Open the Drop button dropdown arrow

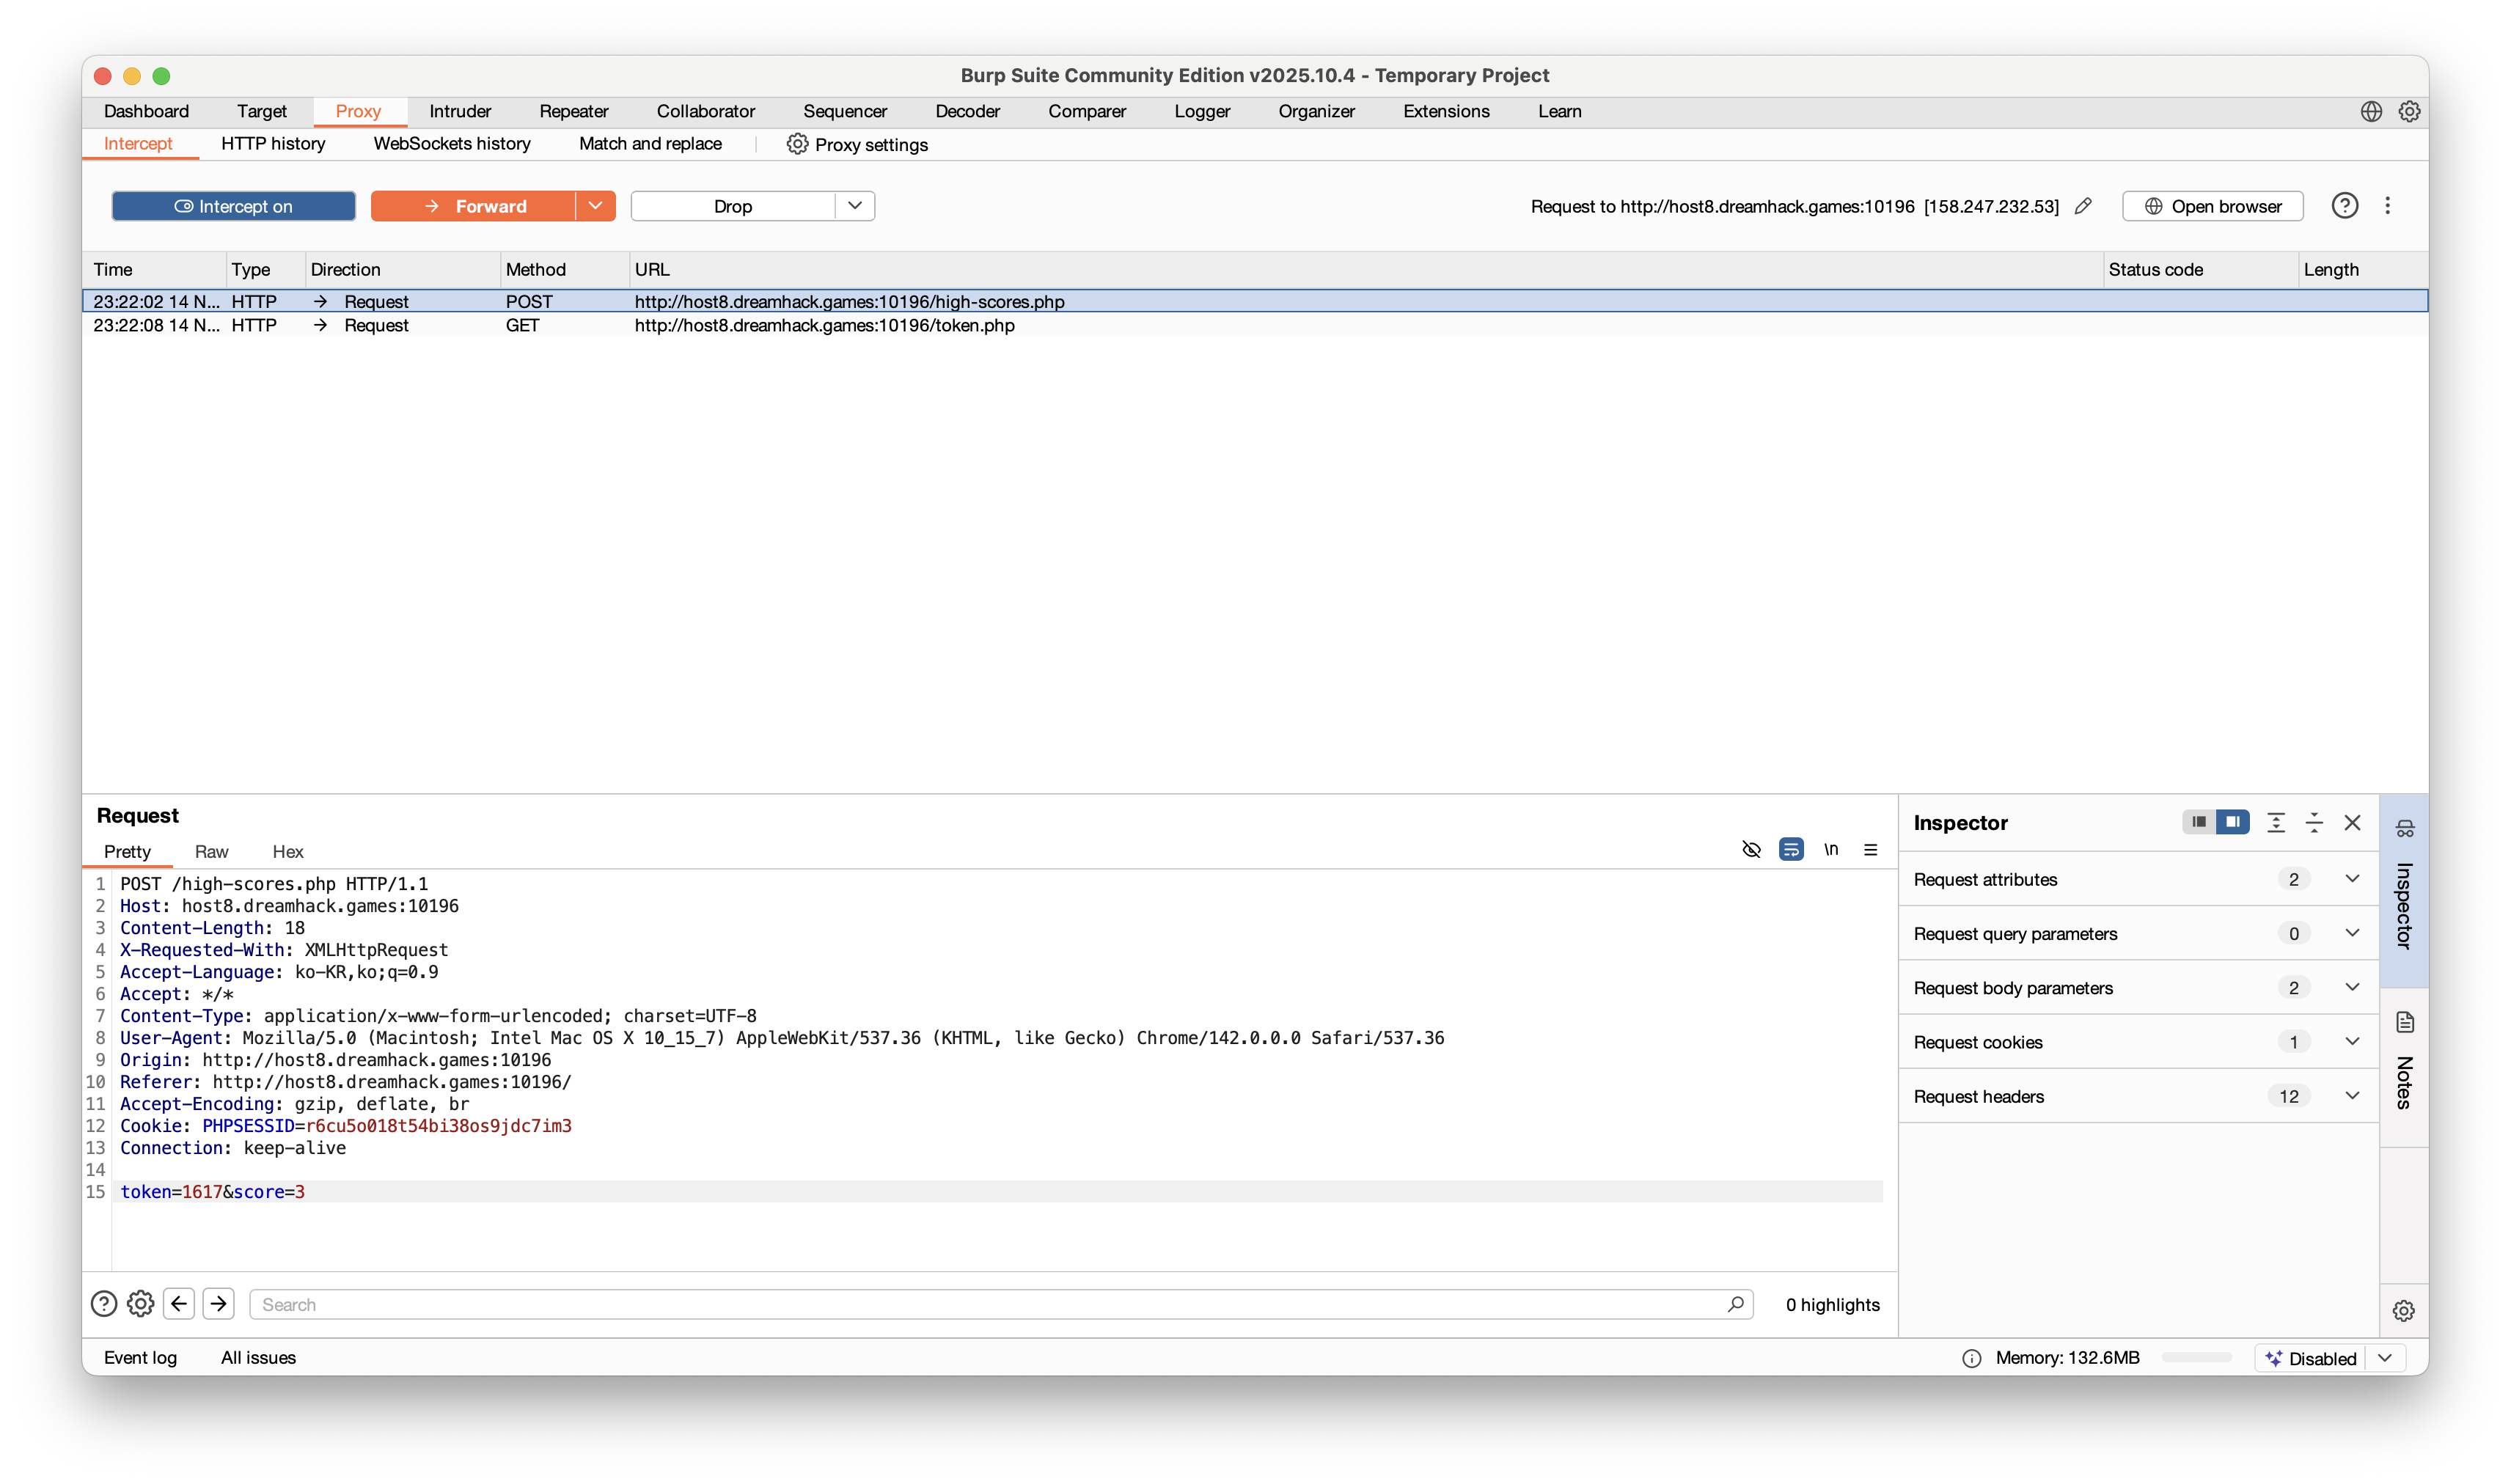point(855,206)
